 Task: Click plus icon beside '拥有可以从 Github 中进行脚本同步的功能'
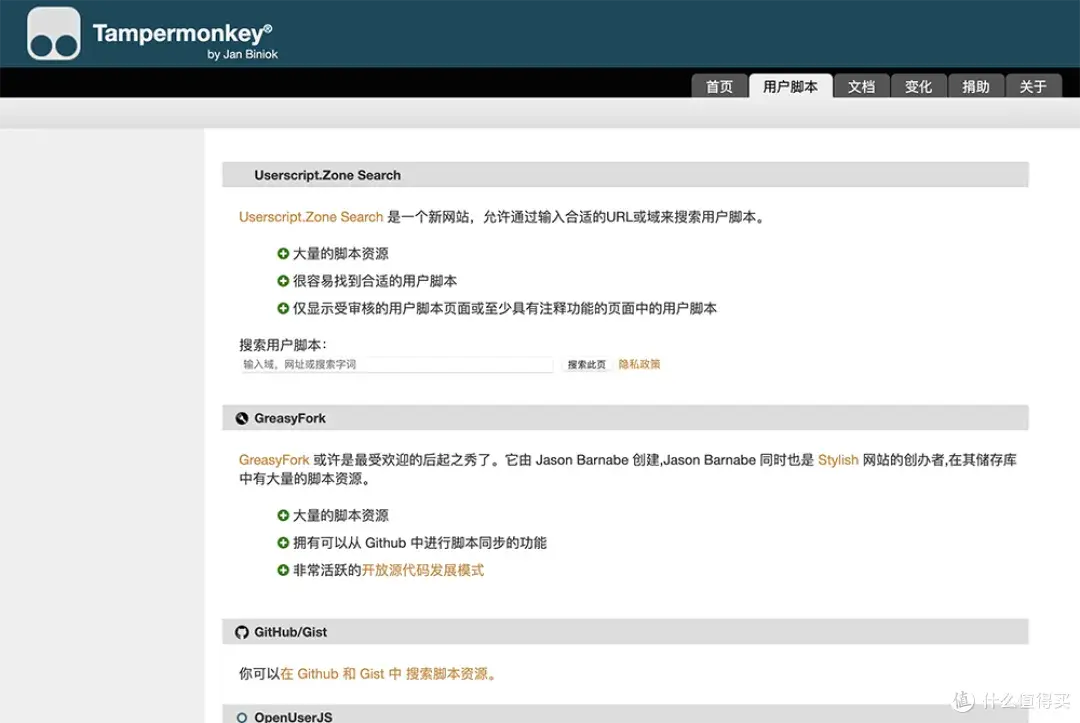click(x=283, y=543)
